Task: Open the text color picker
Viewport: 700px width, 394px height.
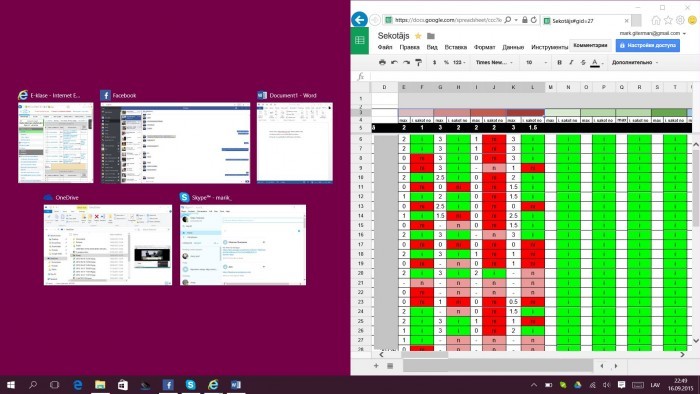Action: coord(596,63)
